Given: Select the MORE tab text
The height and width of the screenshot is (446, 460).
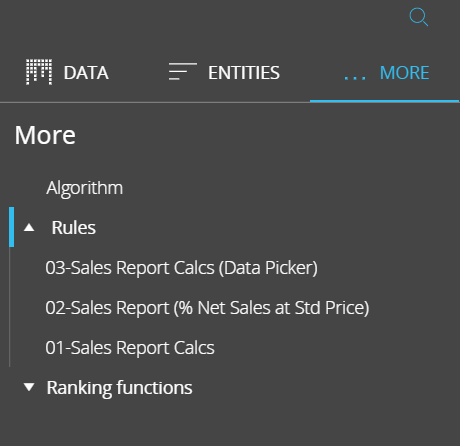Looking at the screenshot, I should point(404,73).
